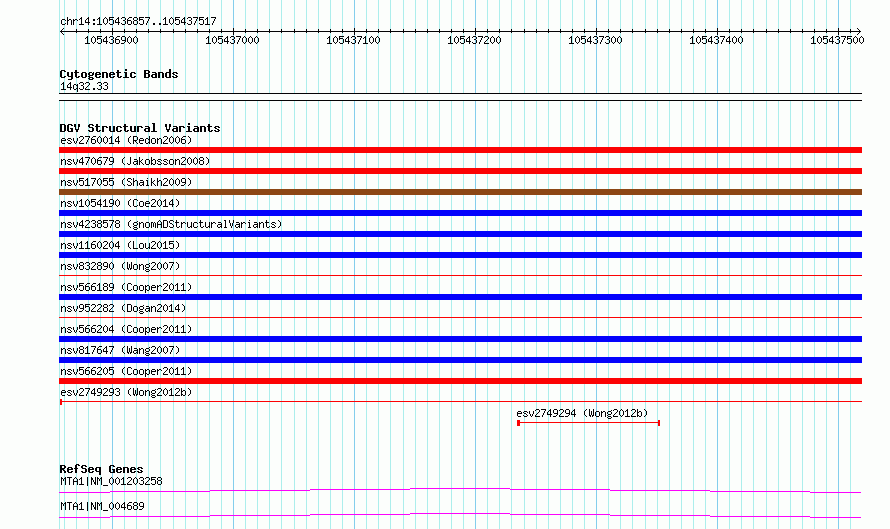Click the esv2749293 (Wong2012b) label
The height and width of the screenshot is (529, 890).
pyautogui.click(x=126, y=392)
